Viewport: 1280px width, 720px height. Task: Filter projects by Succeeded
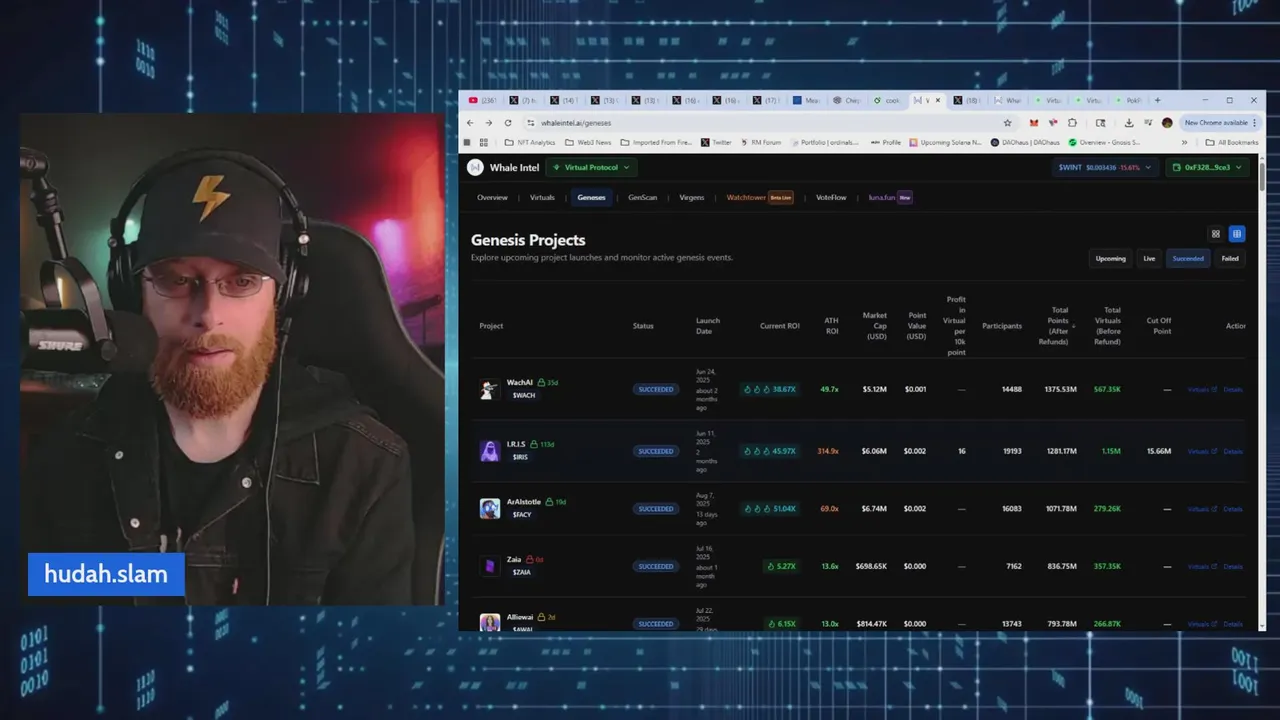[x=1188, y=258]
